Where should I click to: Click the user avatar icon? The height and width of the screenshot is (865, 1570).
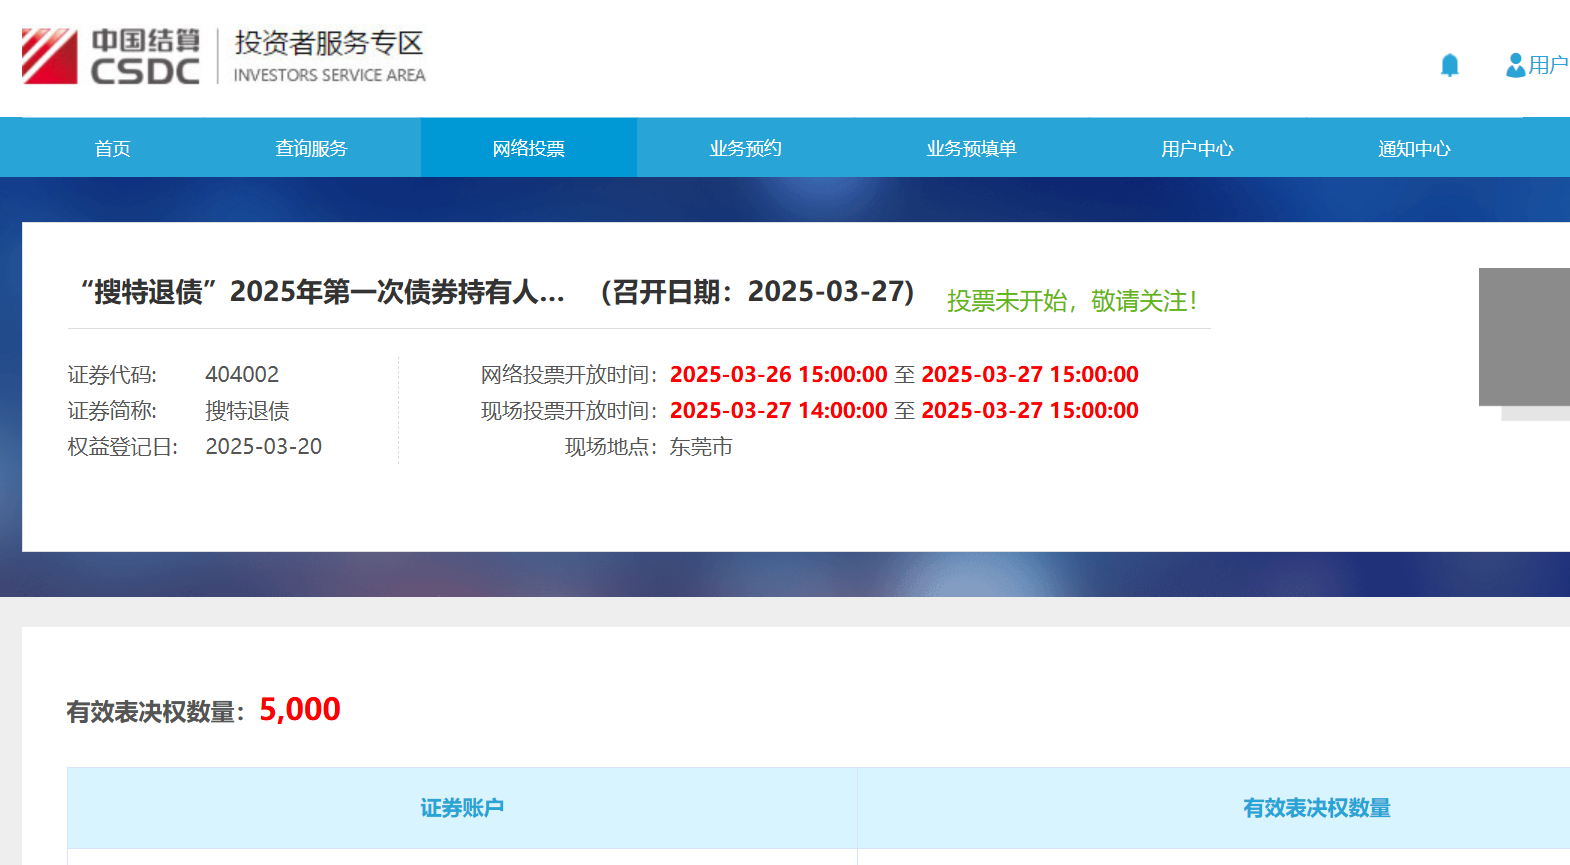point(1515,65)
